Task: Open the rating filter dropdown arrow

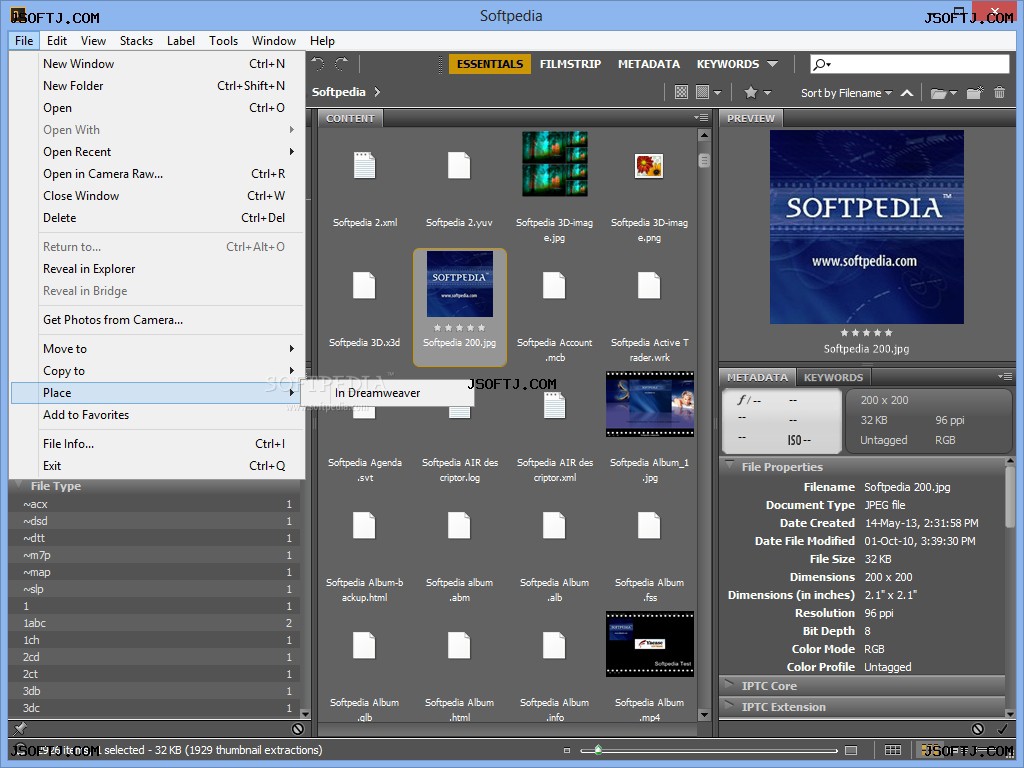Action: pos(767,93)
